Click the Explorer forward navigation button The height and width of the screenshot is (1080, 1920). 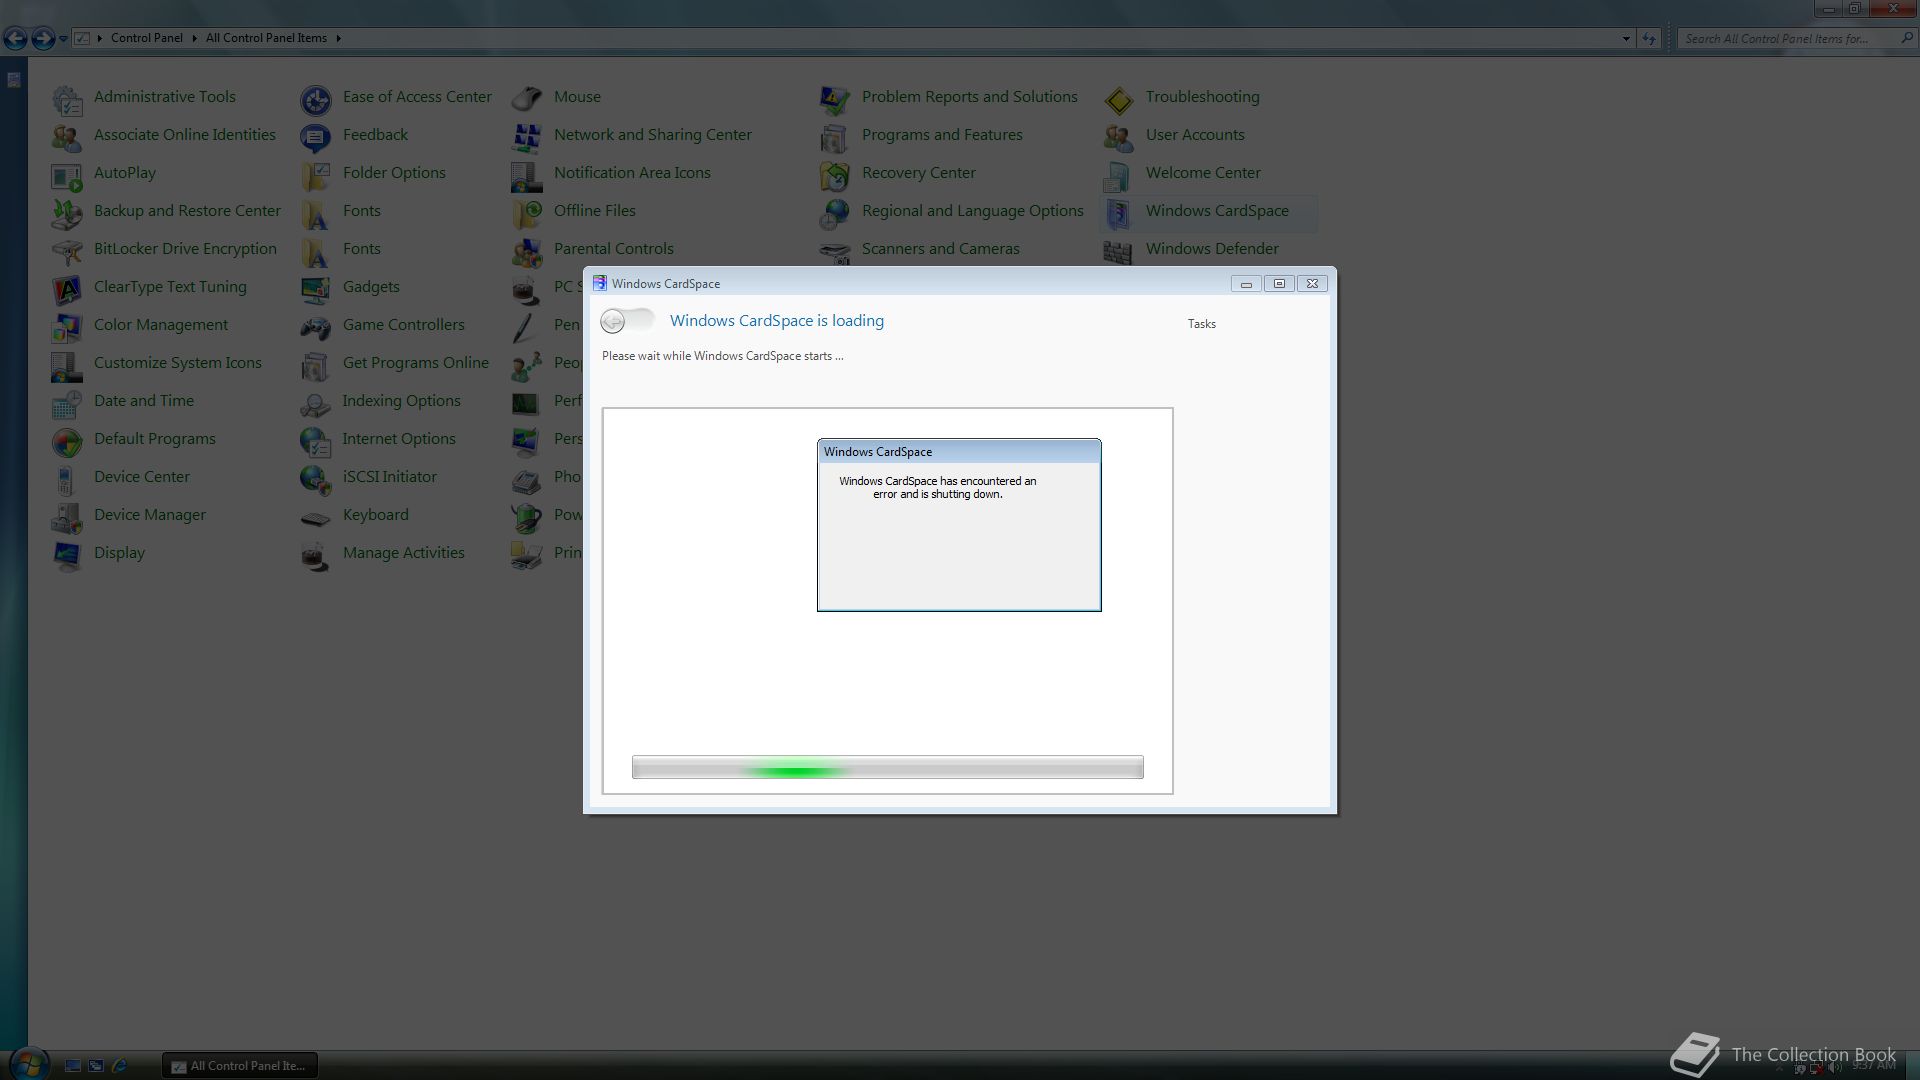43,38
